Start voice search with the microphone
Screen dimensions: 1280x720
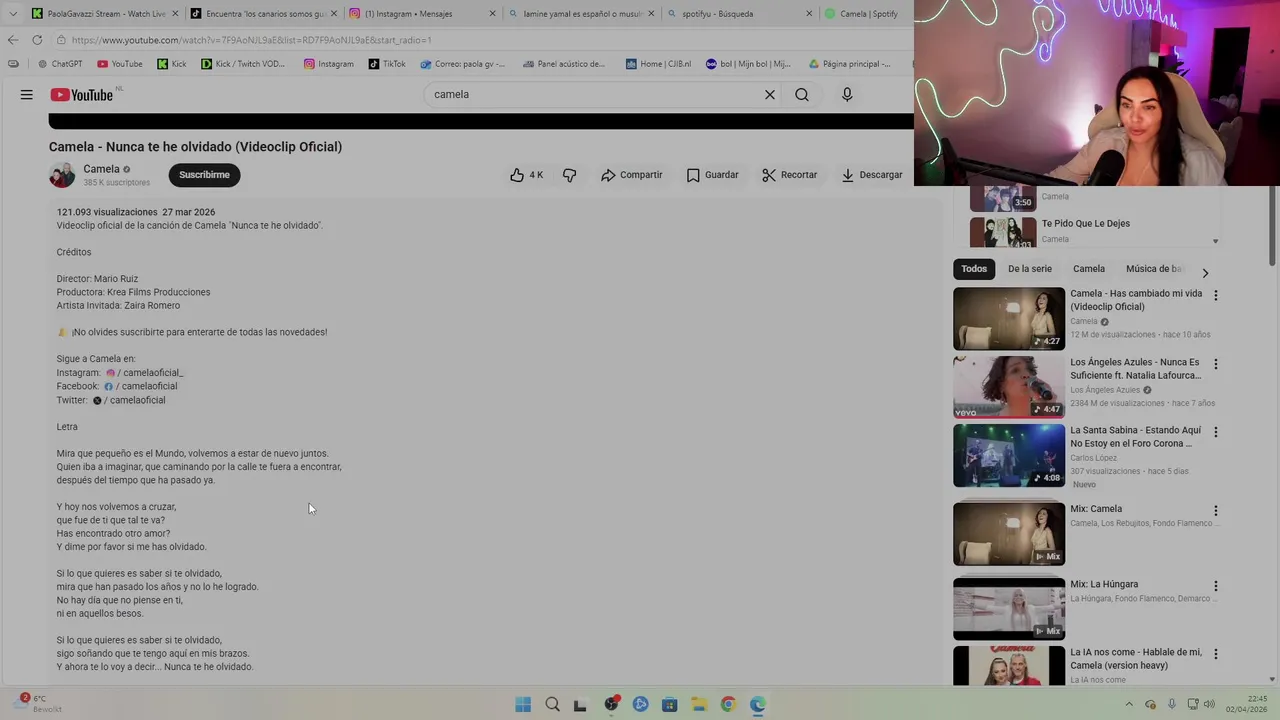[847, 94]
